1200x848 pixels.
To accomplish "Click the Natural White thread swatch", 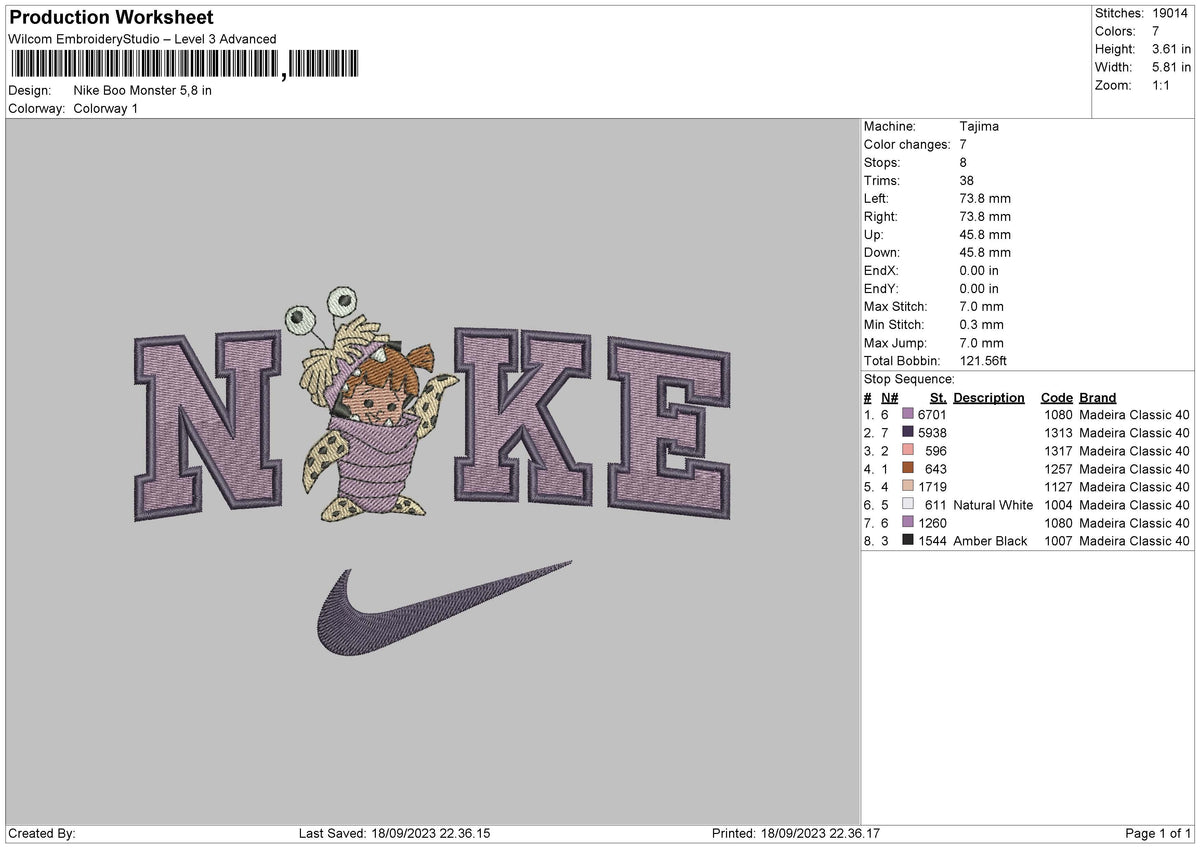I will [906, 505].
